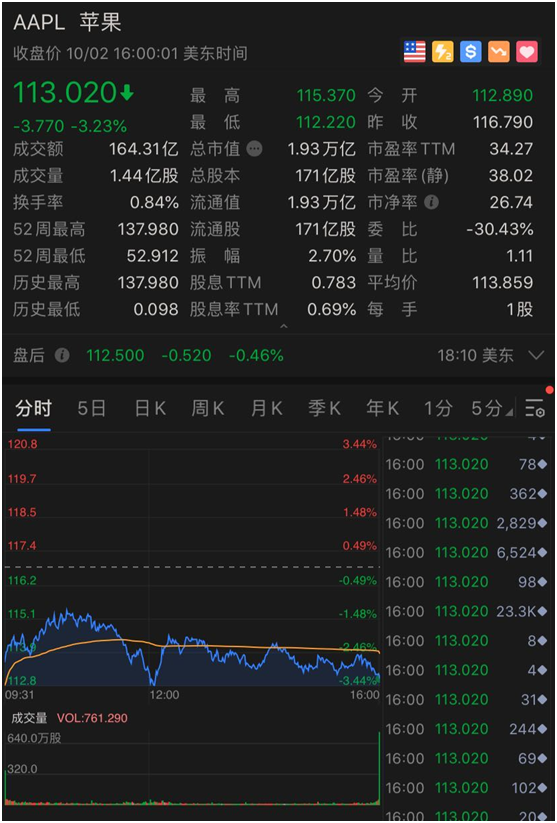Tap the 平均价 value 113.859
Image resolution: width=557 pixels, height=823 pixels.
click(502, 283)
